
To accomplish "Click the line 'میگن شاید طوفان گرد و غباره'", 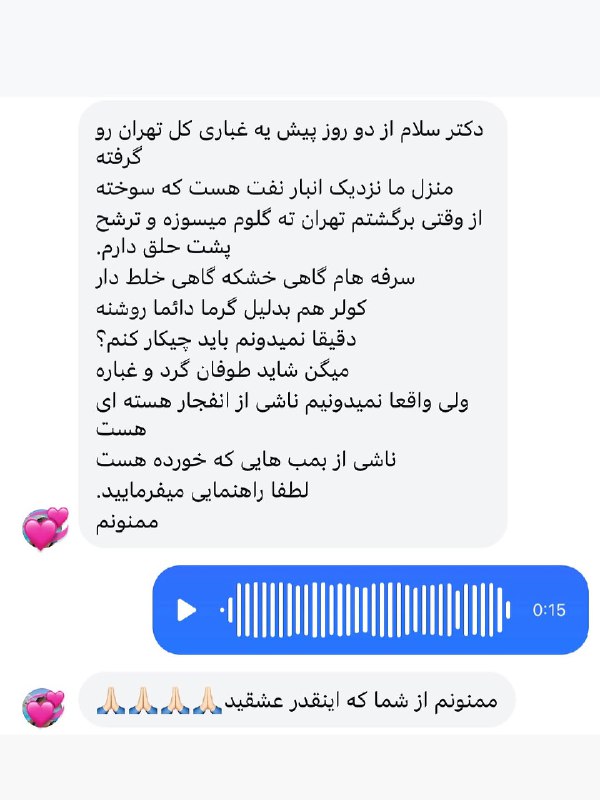I will click(222, 371).
